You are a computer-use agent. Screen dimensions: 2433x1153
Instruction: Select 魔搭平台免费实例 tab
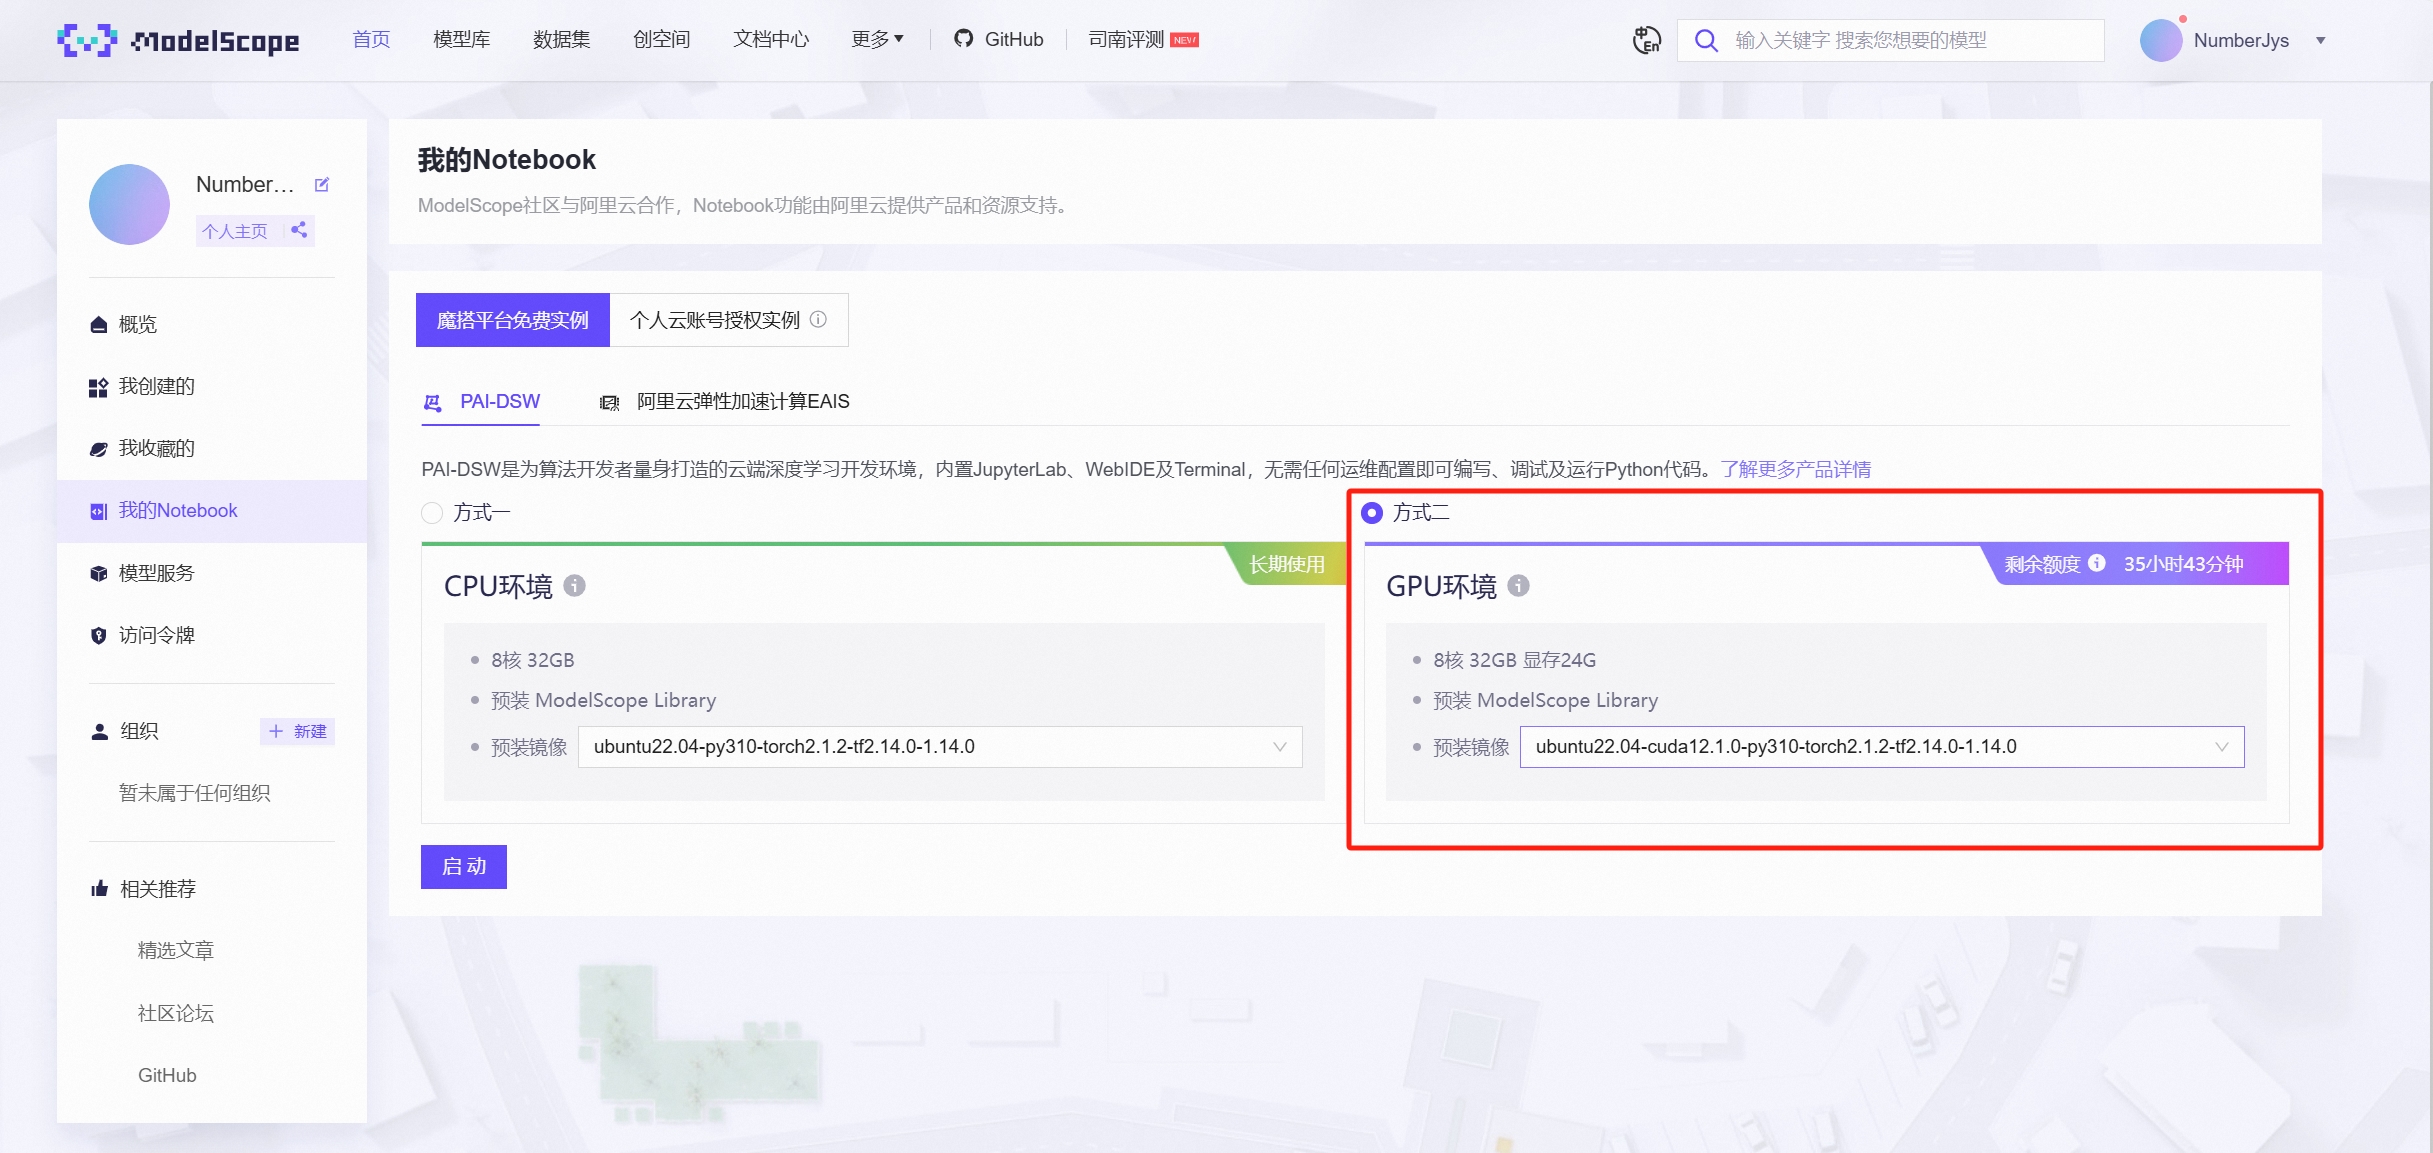tap(513, 320)
